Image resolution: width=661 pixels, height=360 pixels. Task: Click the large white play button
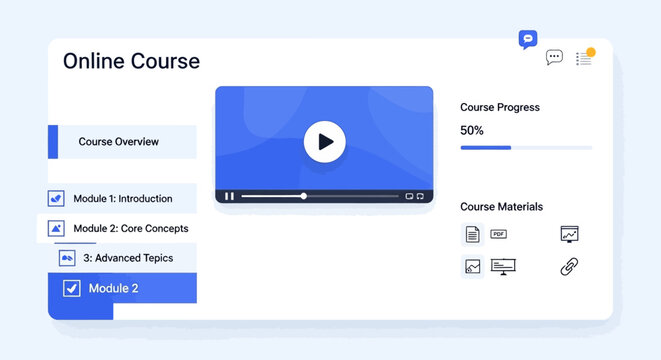point(325,142)
